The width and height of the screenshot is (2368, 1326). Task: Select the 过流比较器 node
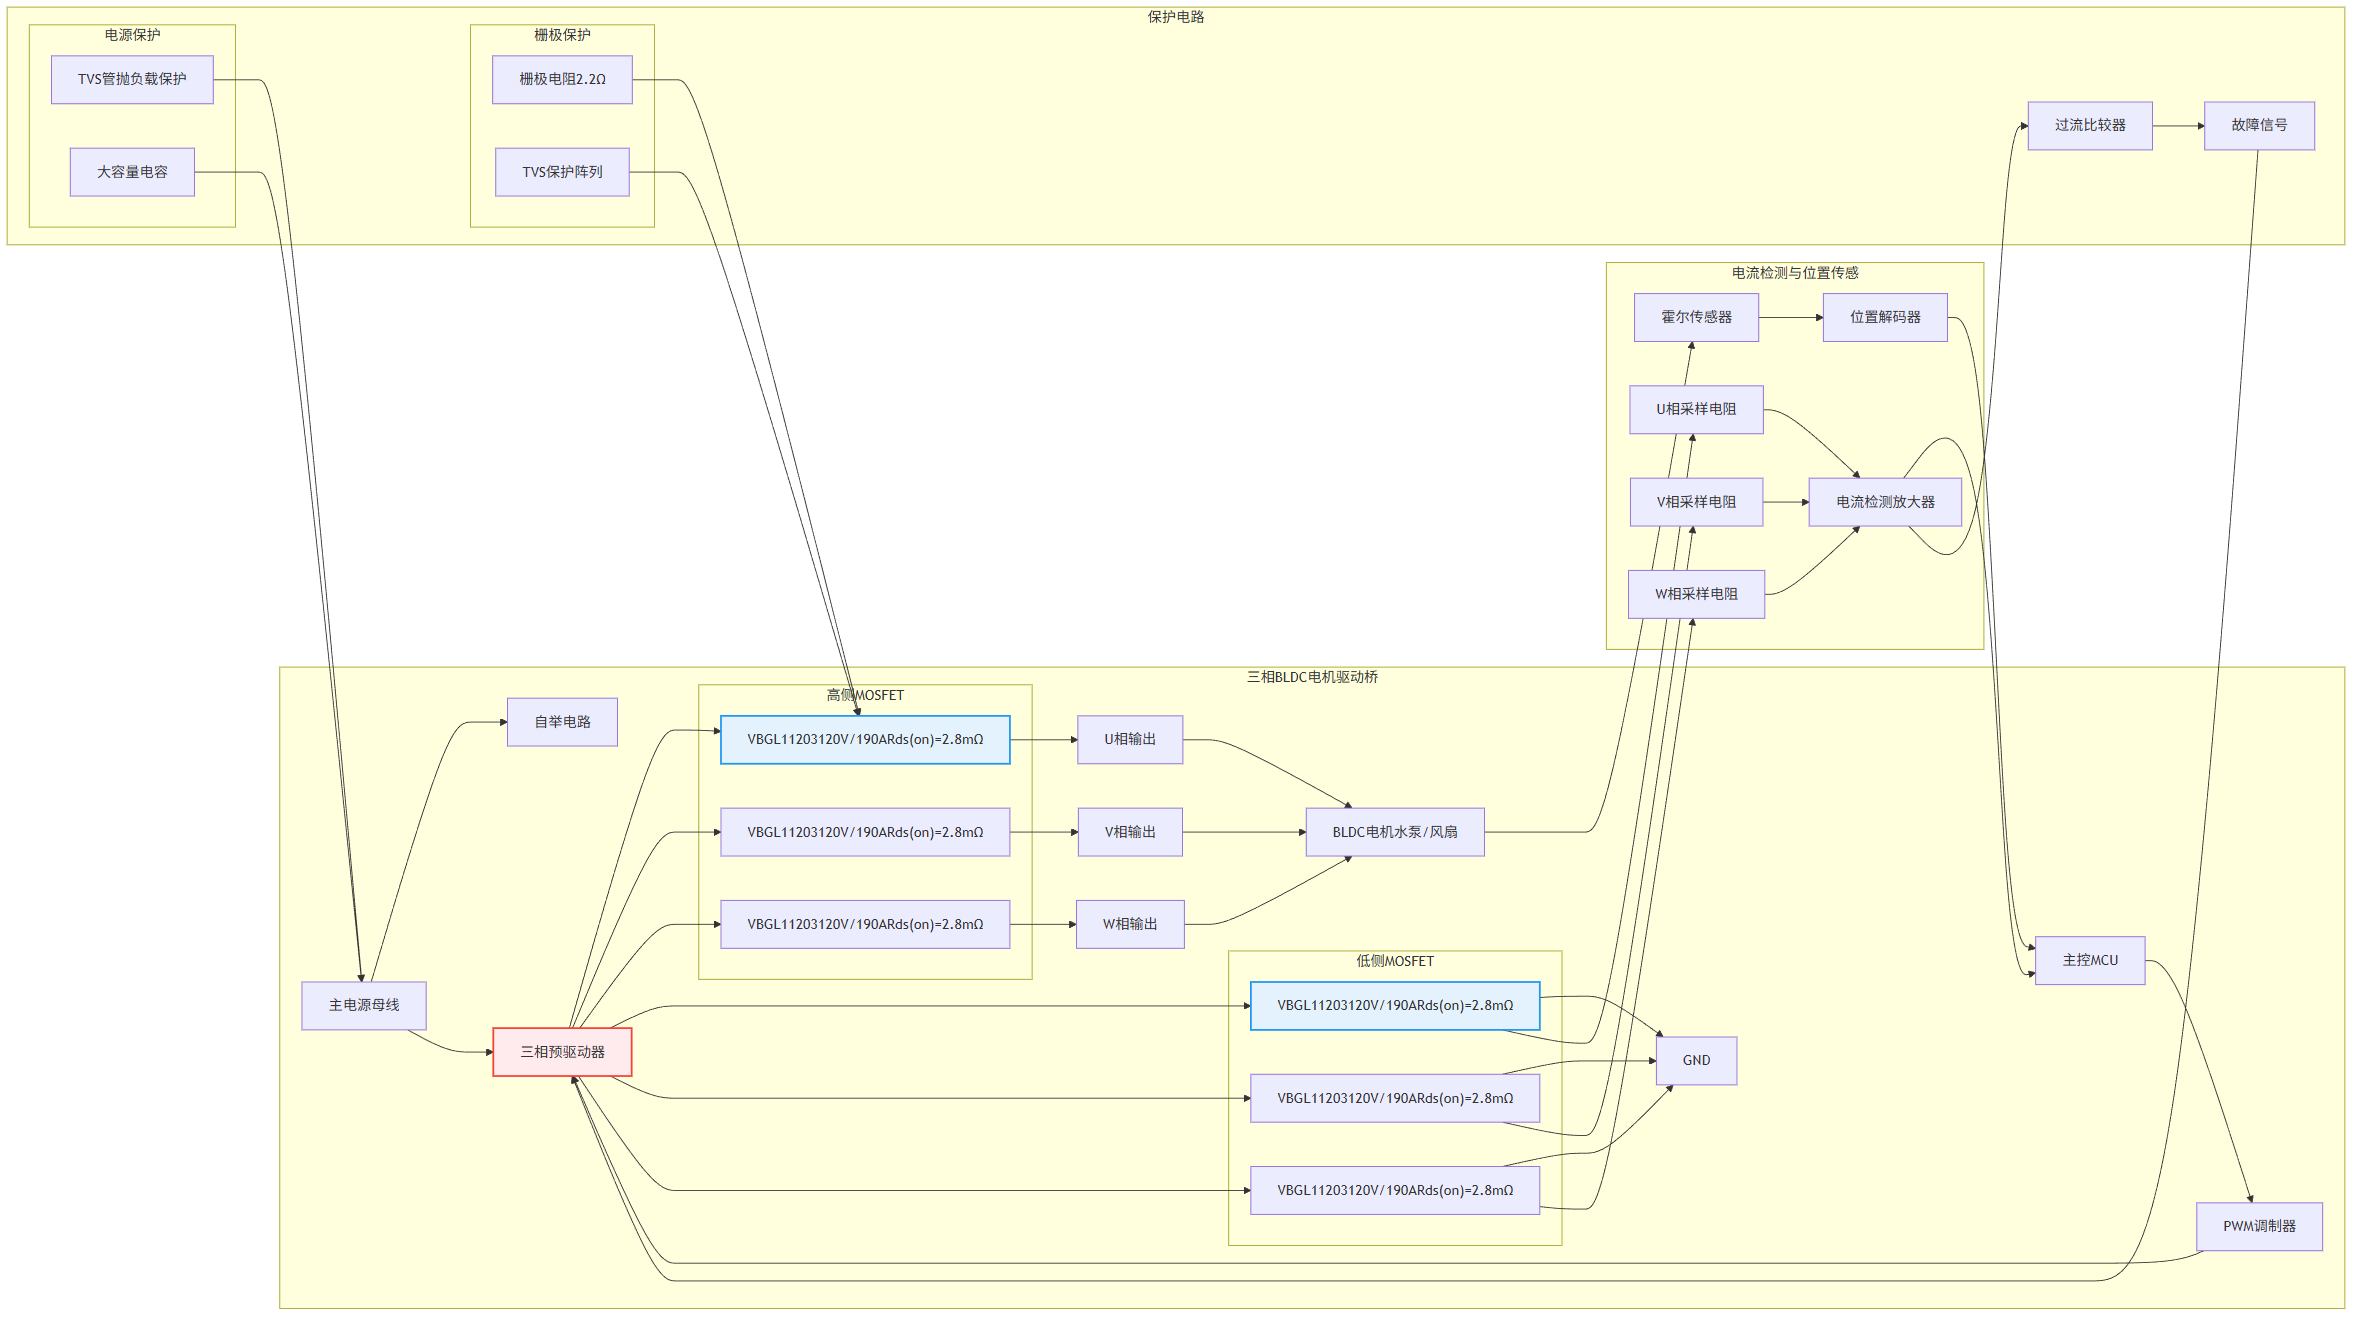click(2090, 125)
